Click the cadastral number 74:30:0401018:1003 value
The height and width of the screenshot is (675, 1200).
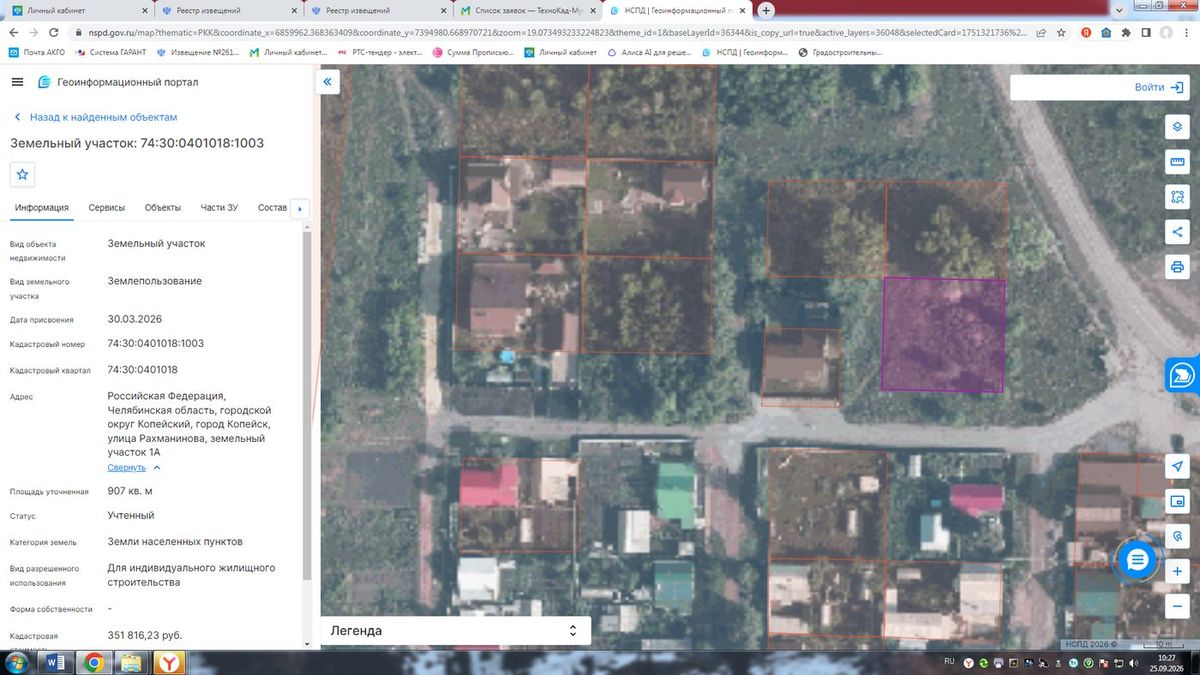156,343
